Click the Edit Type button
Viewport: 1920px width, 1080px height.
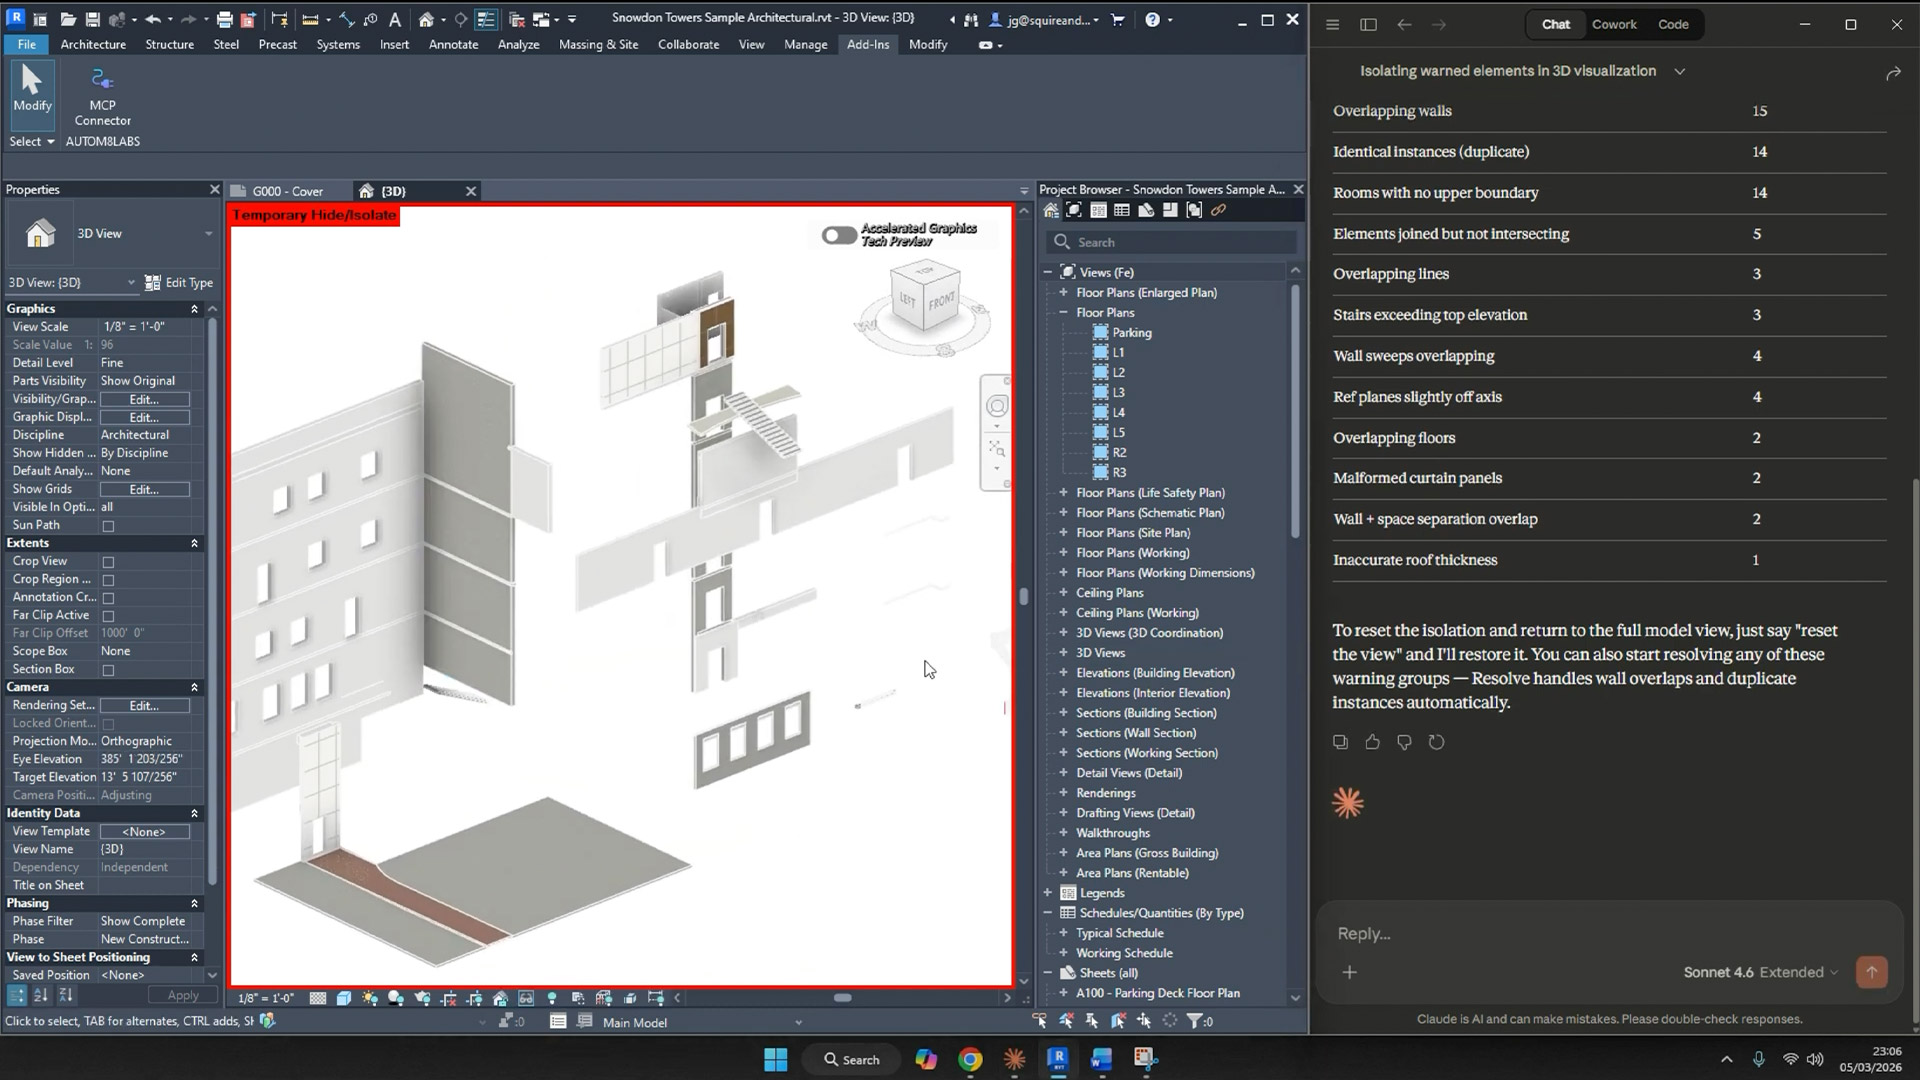[179, 283]
